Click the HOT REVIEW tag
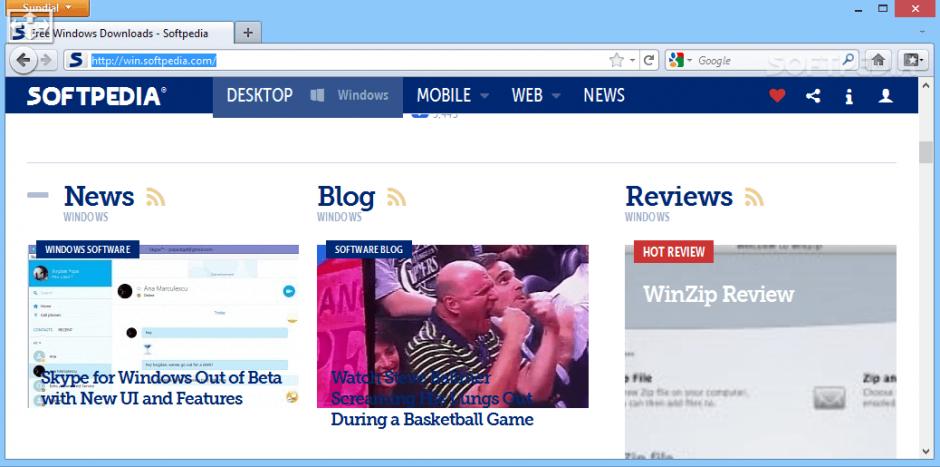The image size is (940, 467). click(673, 251)
